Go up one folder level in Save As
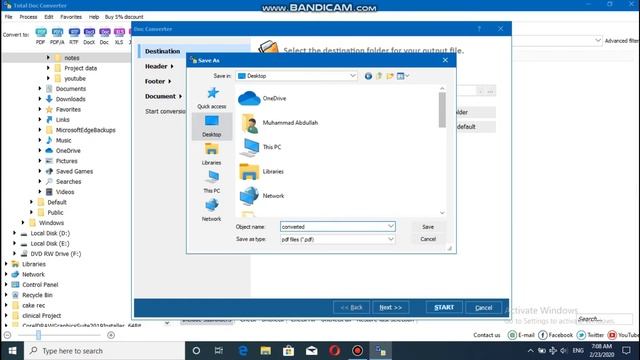Viewport: 640px width, 360px height. click(x=379, y=76)
